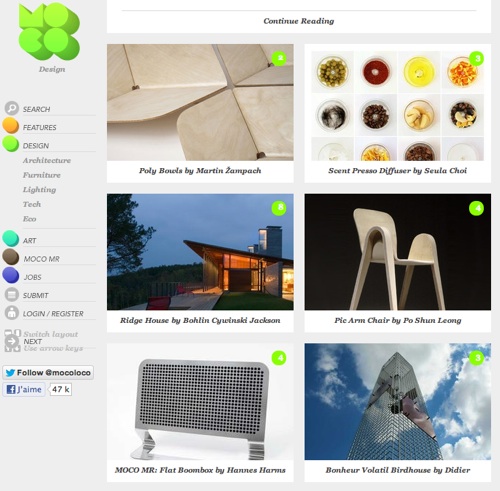Open the Search magnifier icon

coord(12,108)
